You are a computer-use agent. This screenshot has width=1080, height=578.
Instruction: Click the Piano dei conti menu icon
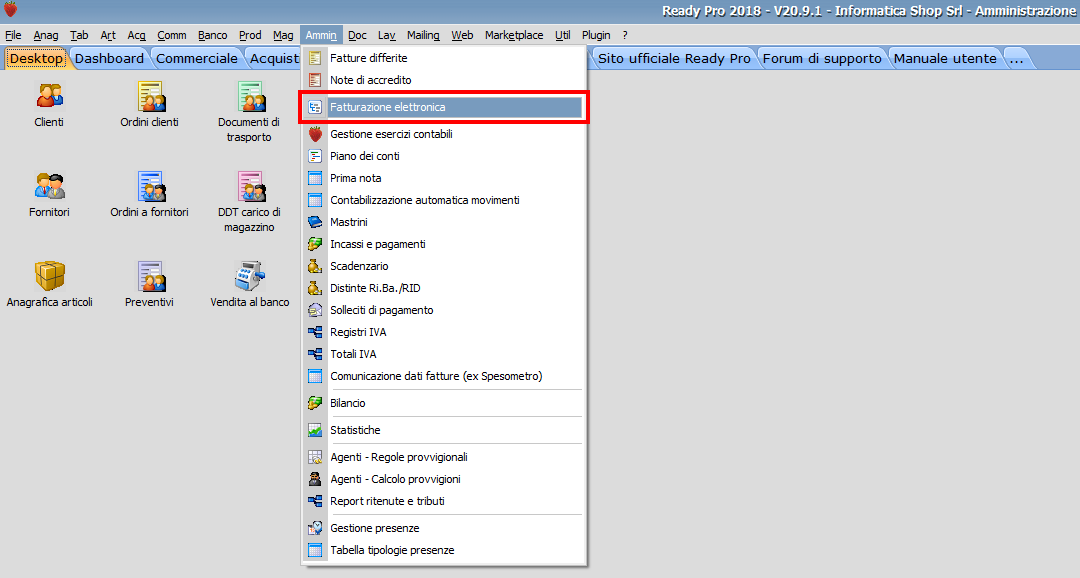pos(315,156)
